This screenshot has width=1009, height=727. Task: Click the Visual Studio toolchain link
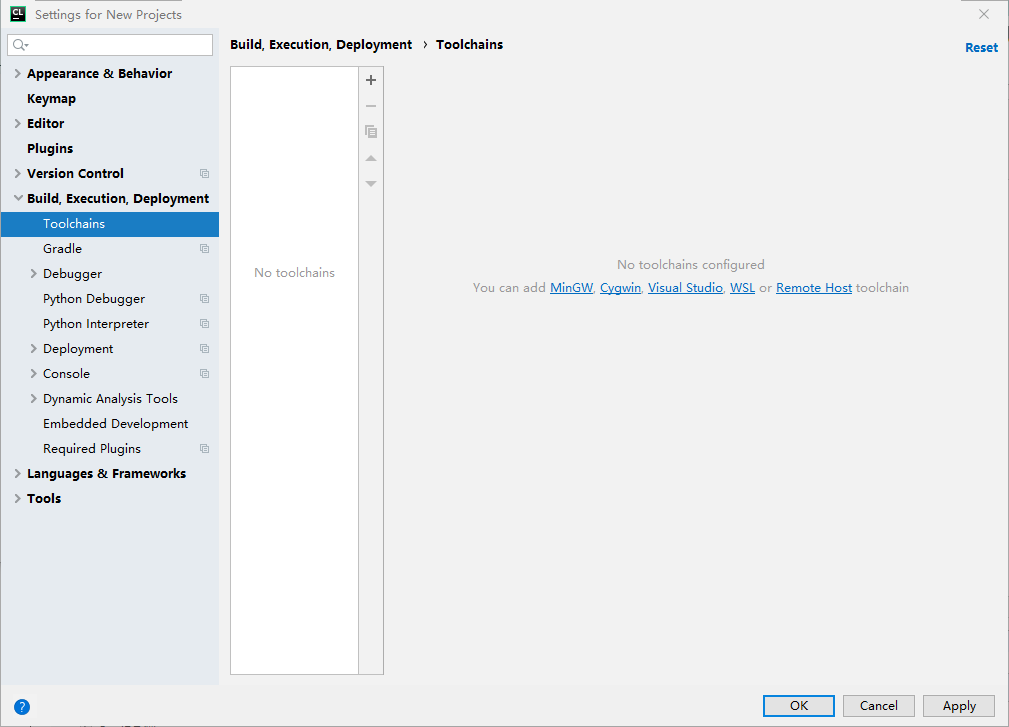click(685, 288)
